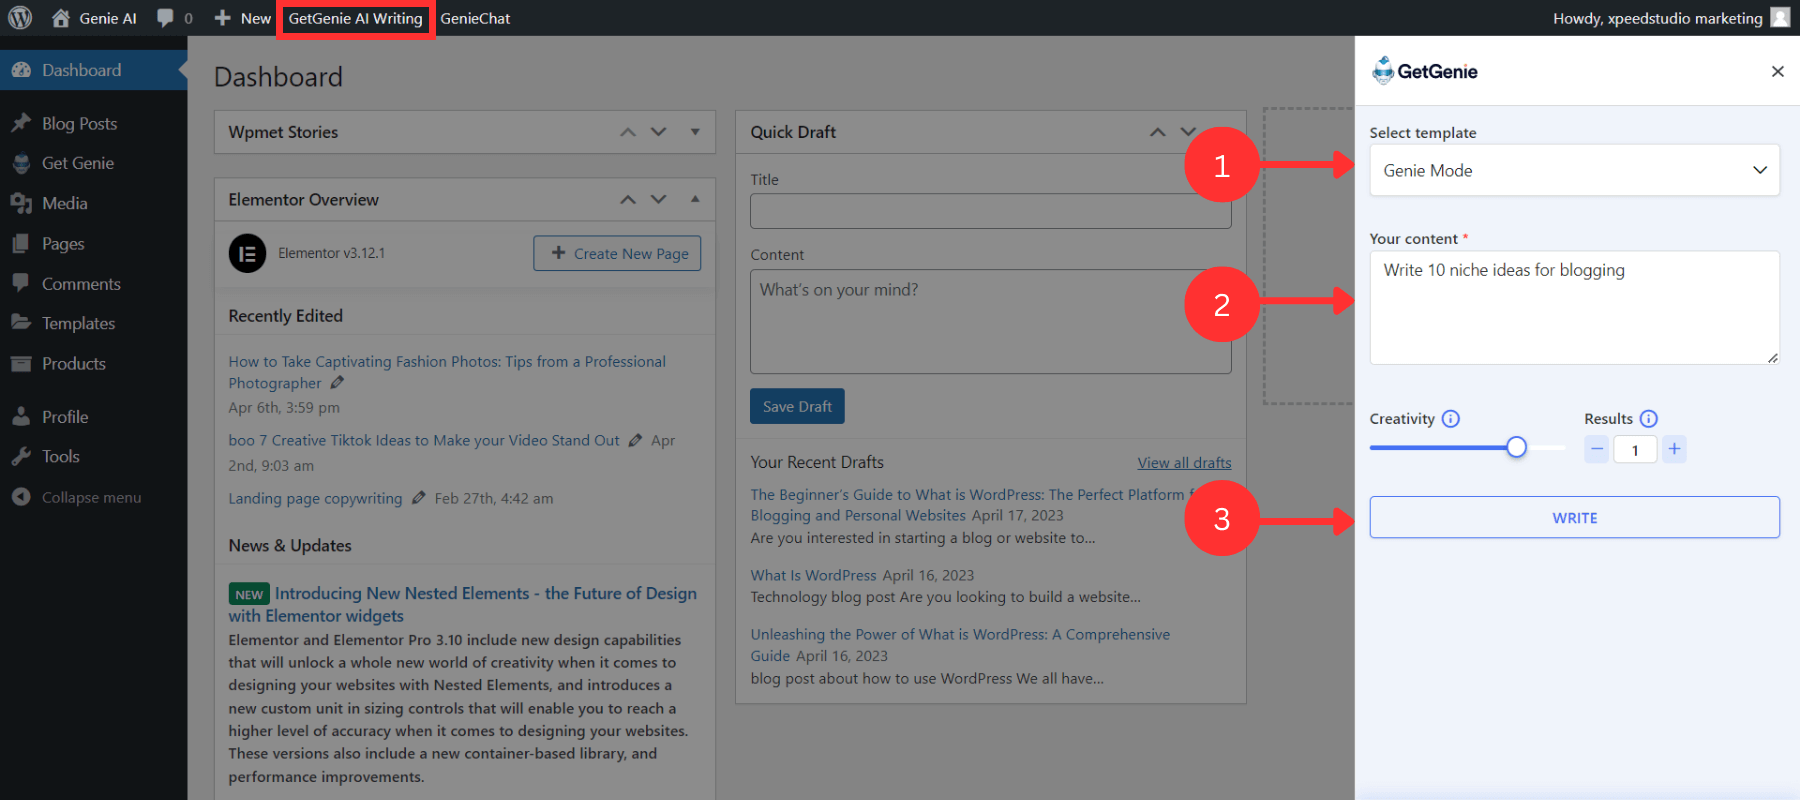This screenshot has width=1800, height=800.
Task: Open the Genie Mode template dropdown
Action: [1574, 170]
